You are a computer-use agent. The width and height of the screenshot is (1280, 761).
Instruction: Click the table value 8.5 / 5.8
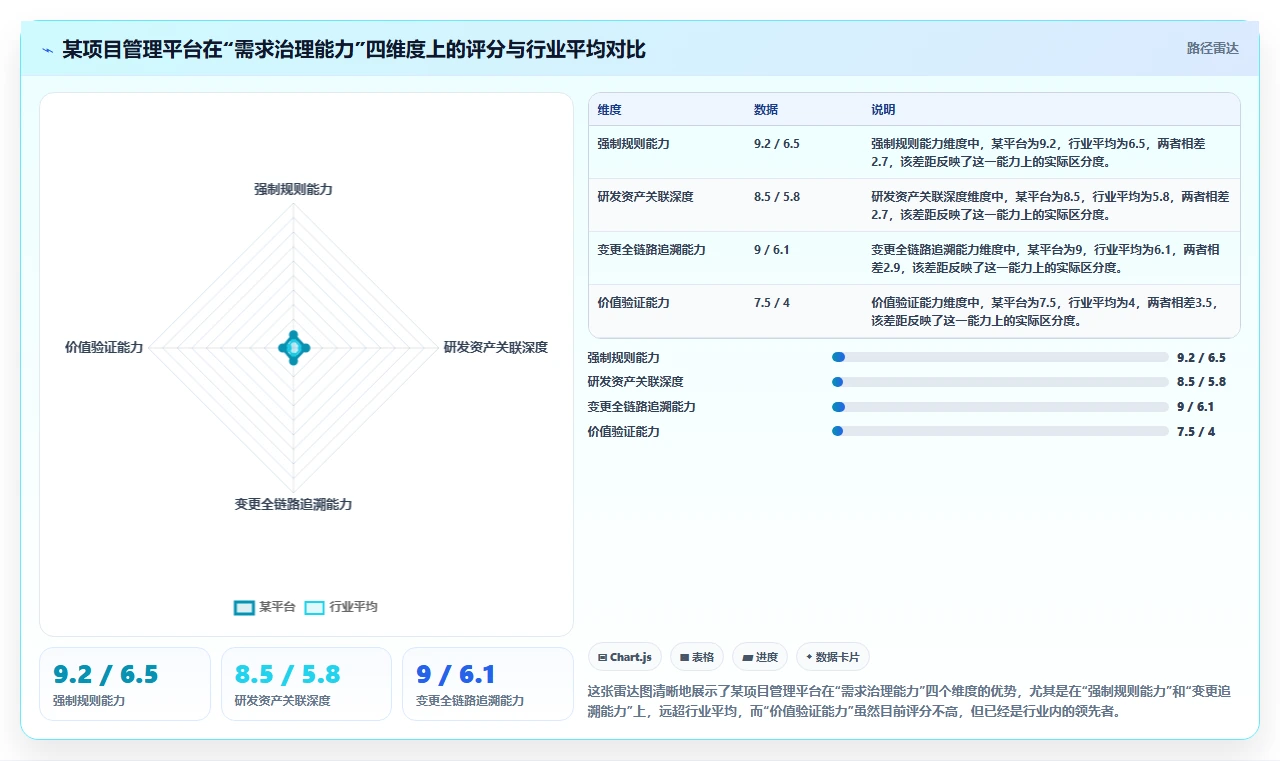coord(777,197)
